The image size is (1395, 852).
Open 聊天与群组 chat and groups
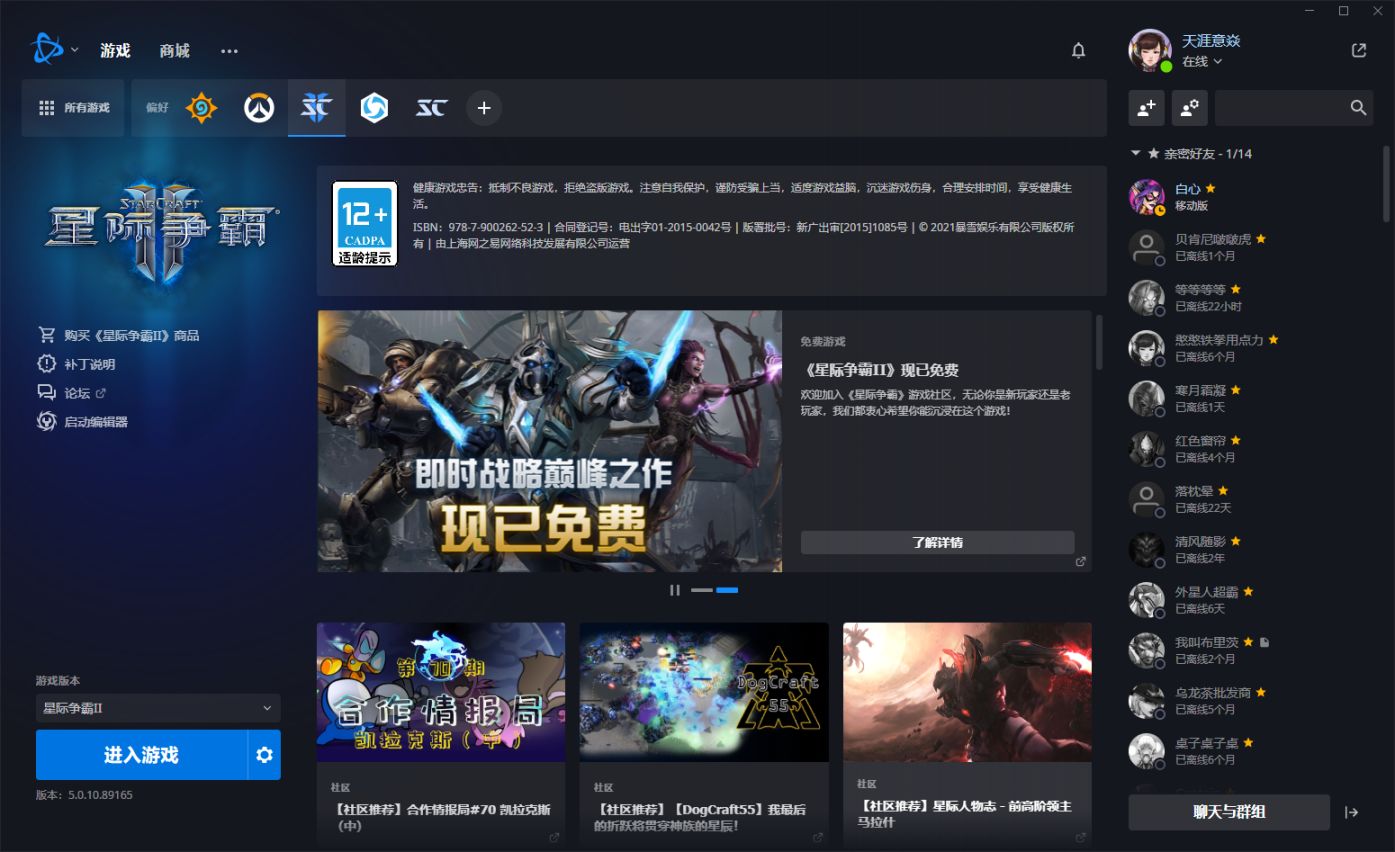[1229, 812]
